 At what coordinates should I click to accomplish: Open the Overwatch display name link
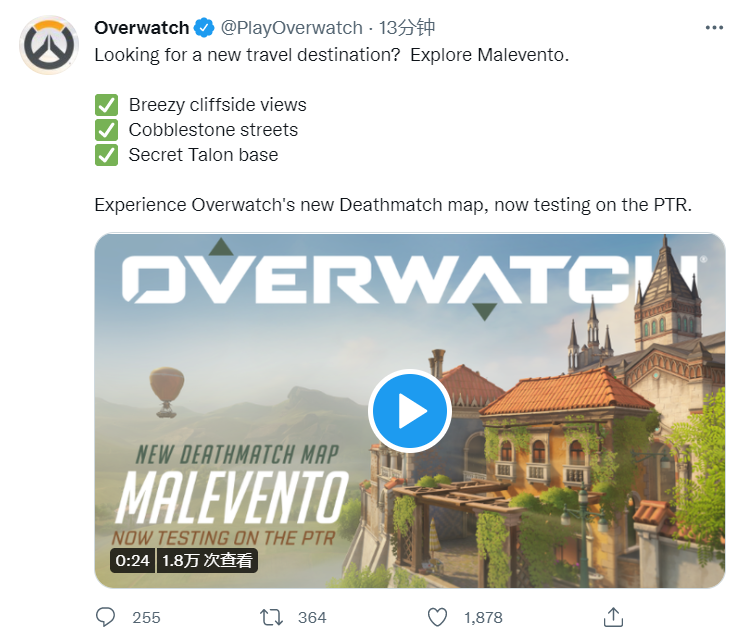click(141, 28)
